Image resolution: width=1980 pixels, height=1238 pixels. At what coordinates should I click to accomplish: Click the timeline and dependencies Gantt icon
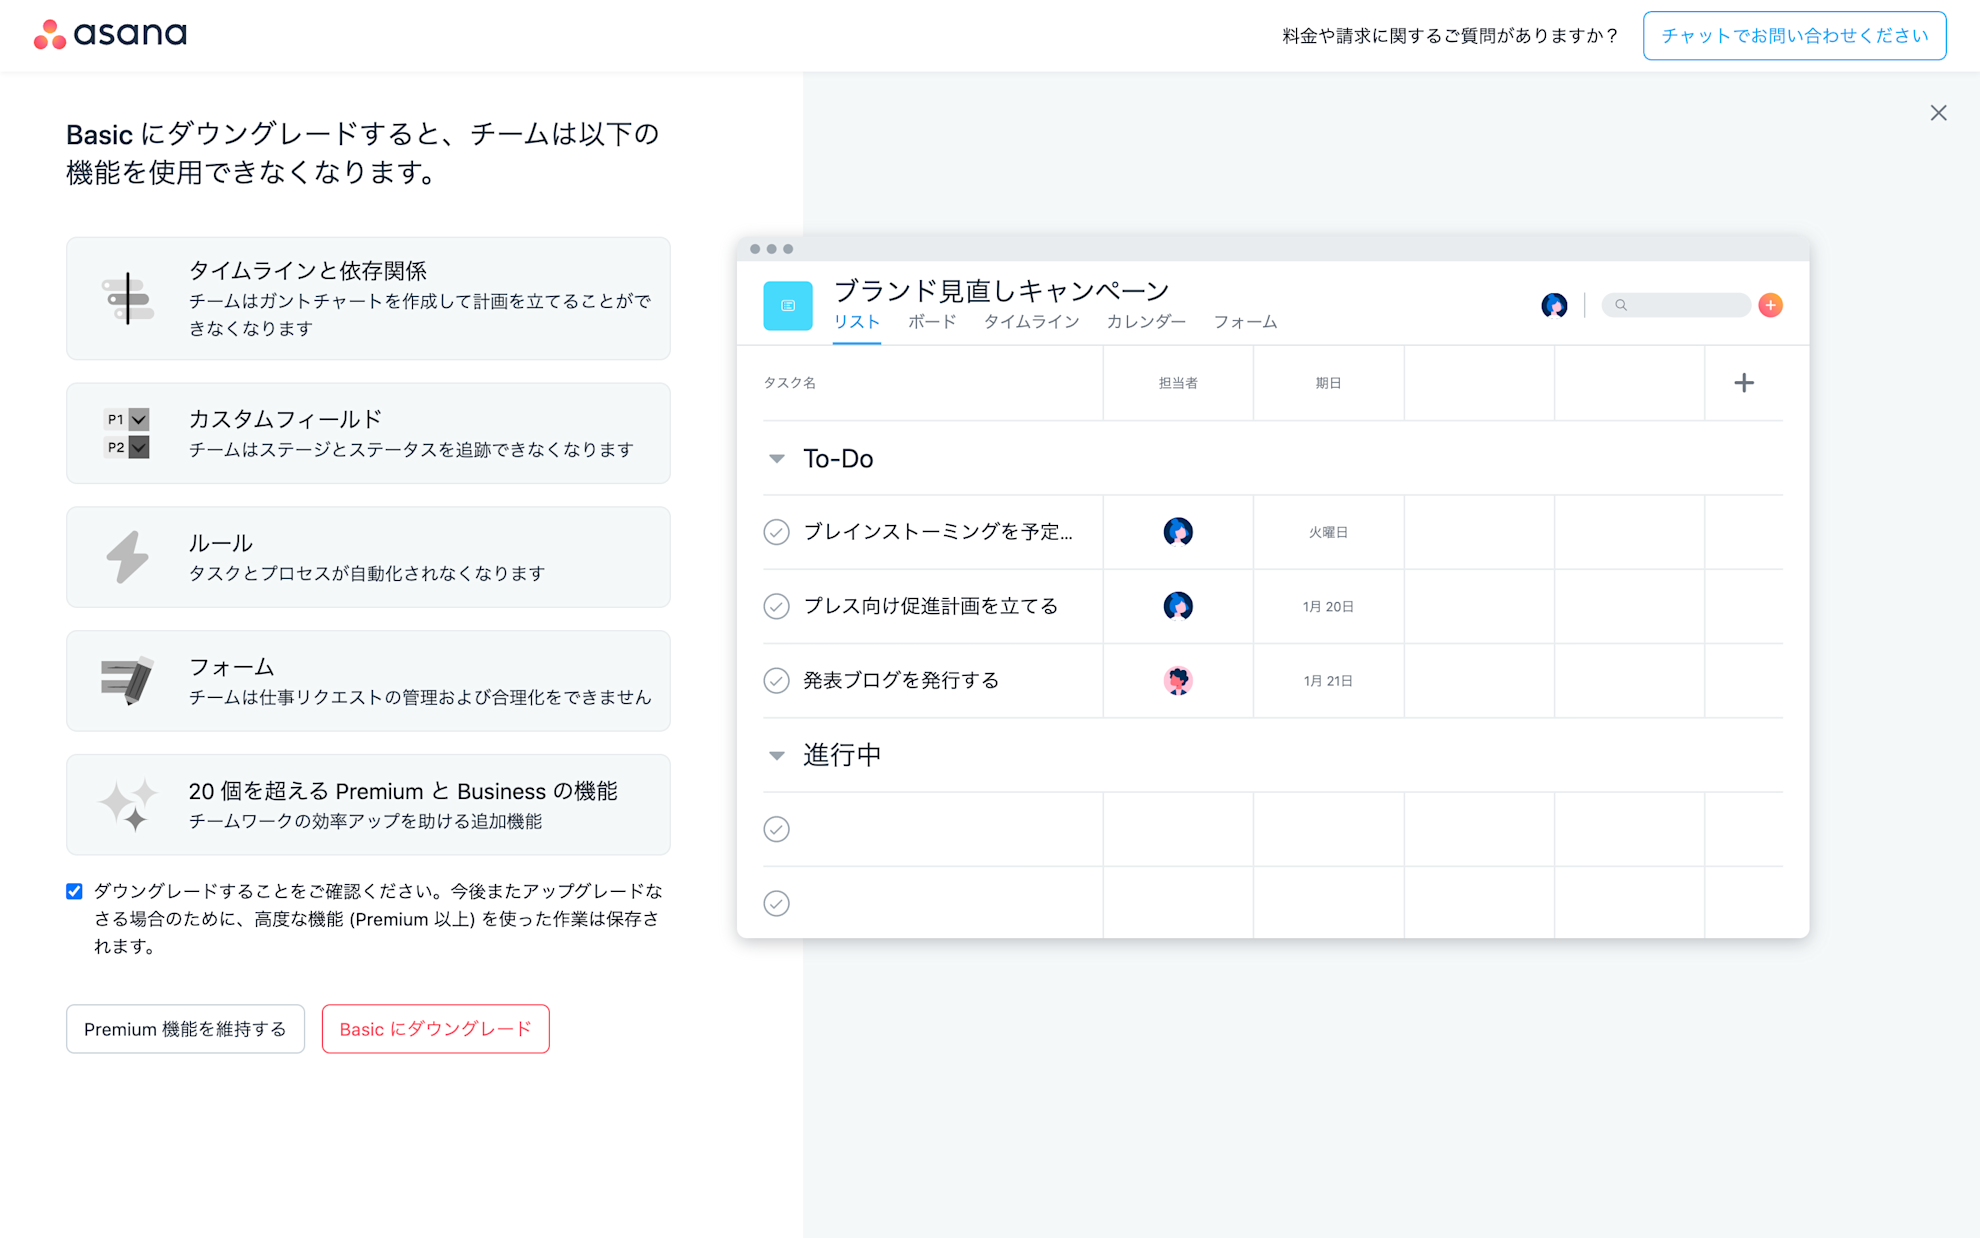point(128,298)
